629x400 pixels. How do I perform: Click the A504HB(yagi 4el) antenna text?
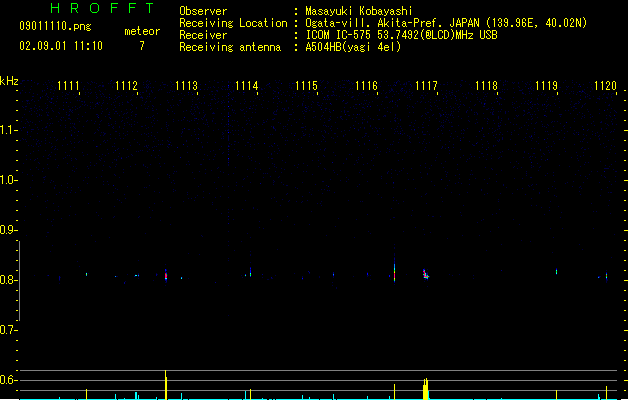(353, 47)
